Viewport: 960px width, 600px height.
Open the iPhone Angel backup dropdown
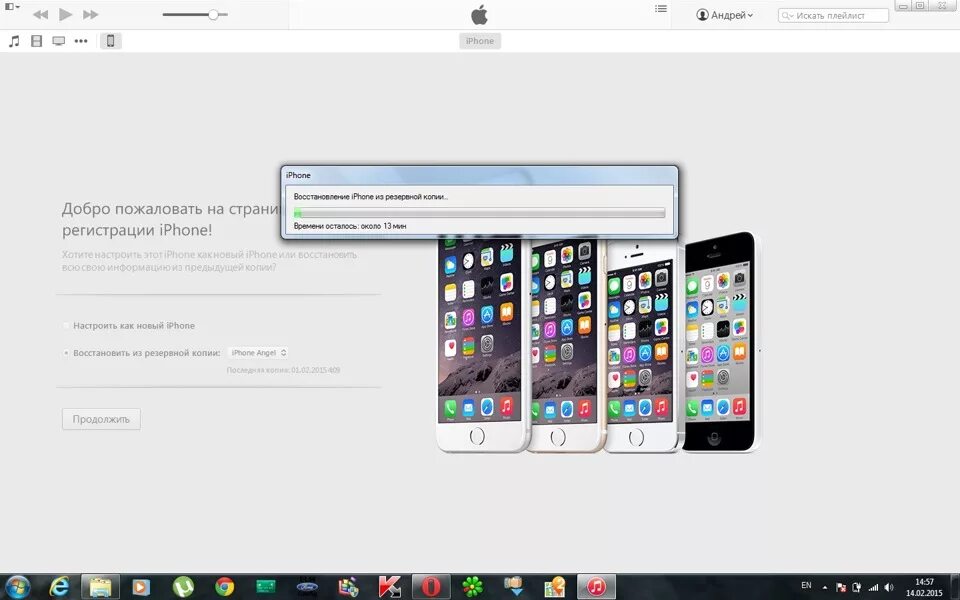coord(258,353)
